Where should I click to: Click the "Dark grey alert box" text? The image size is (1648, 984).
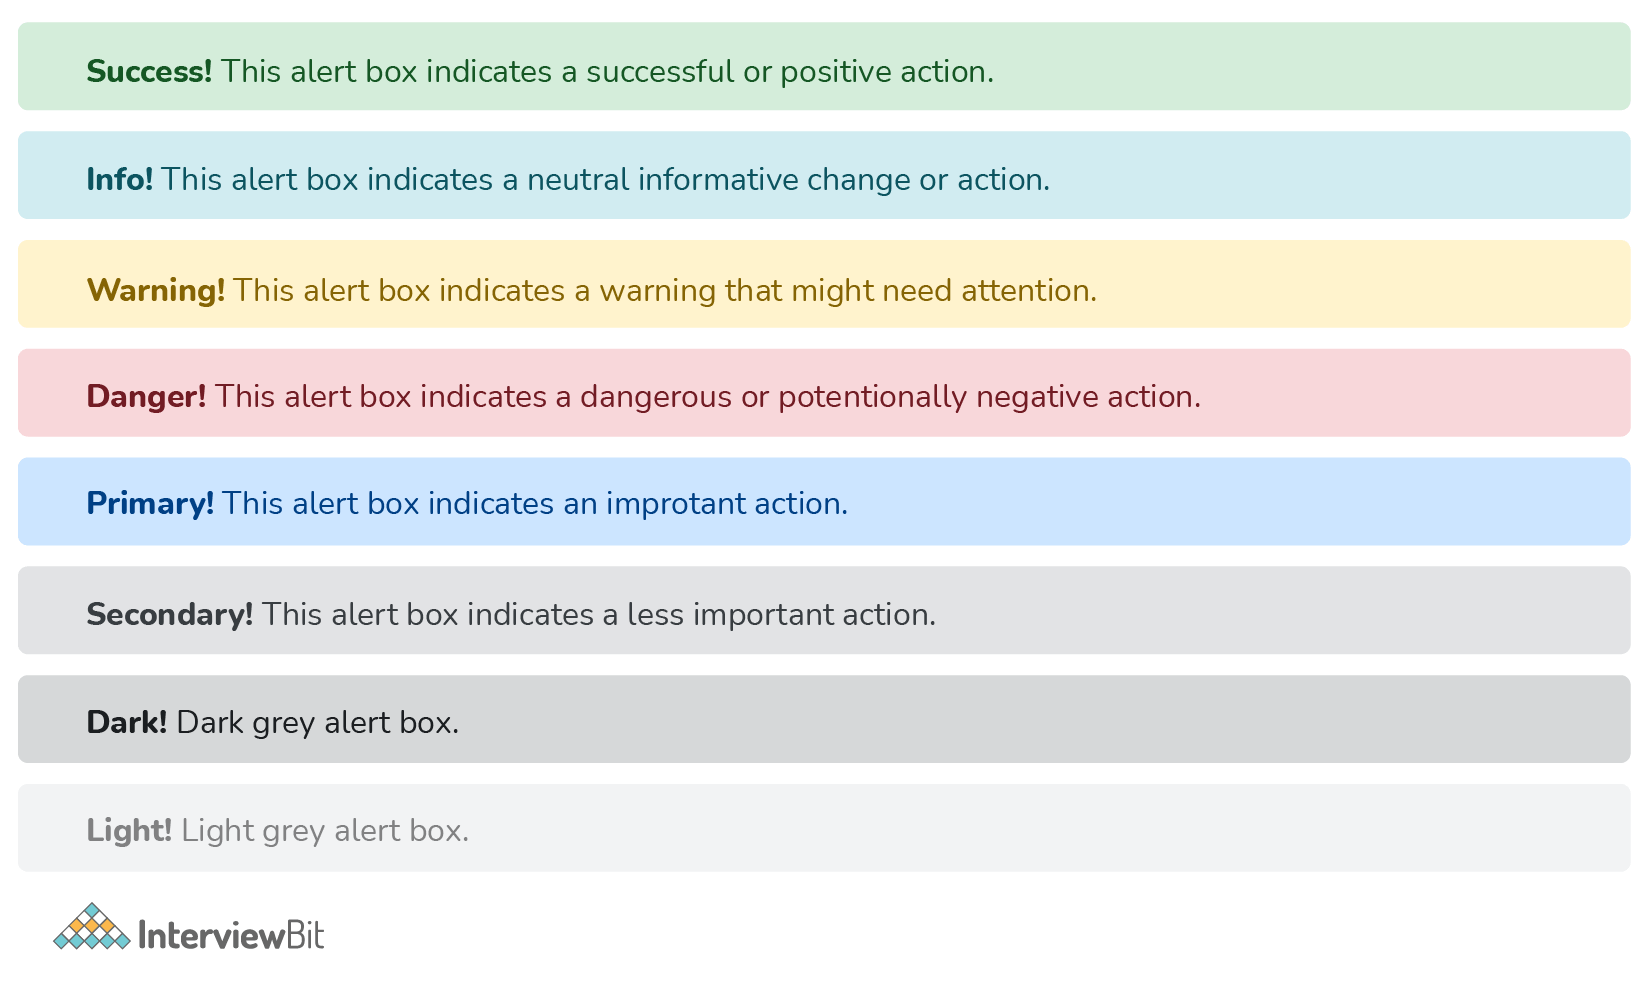coord(318,722)
